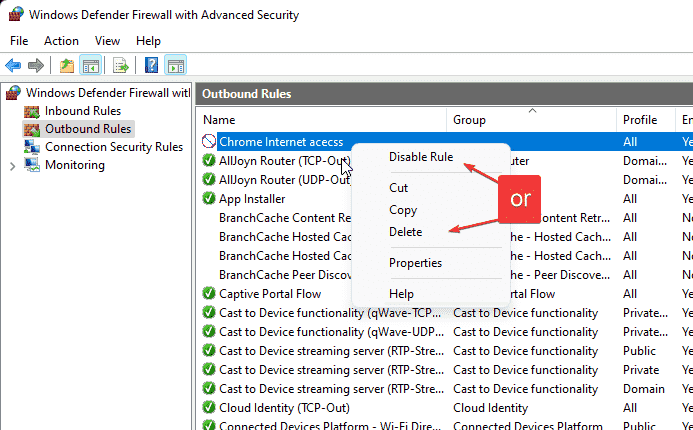Click the Cloud Identity group cell
The width and height of the screenshot is (693, 430).
point(491,408)
